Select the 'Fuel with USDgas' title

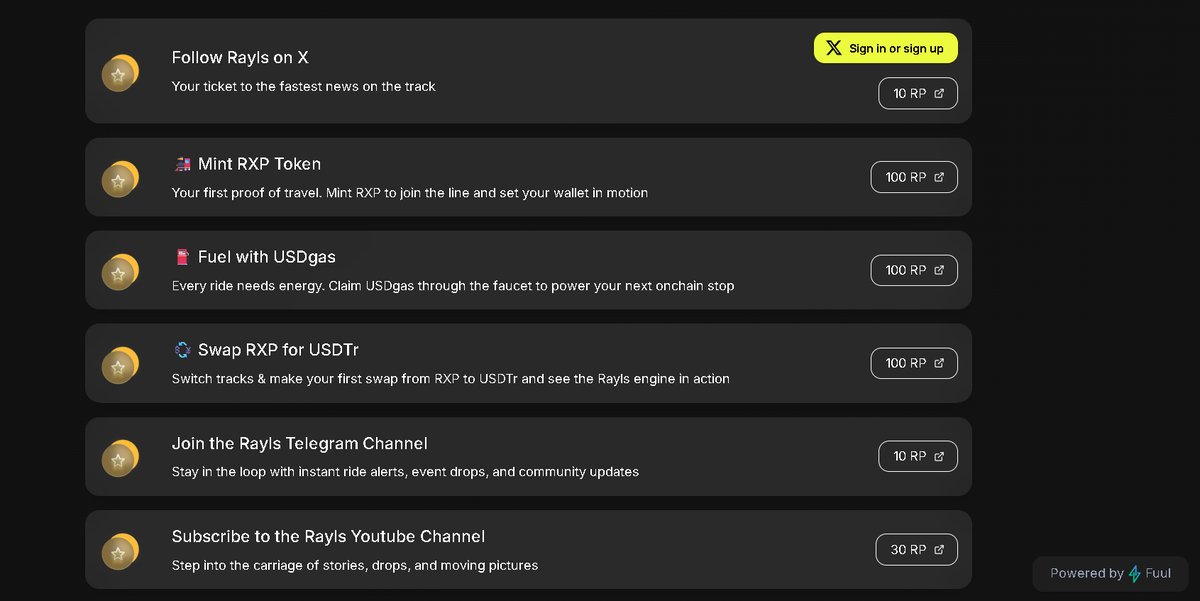(x=267, y=257)
